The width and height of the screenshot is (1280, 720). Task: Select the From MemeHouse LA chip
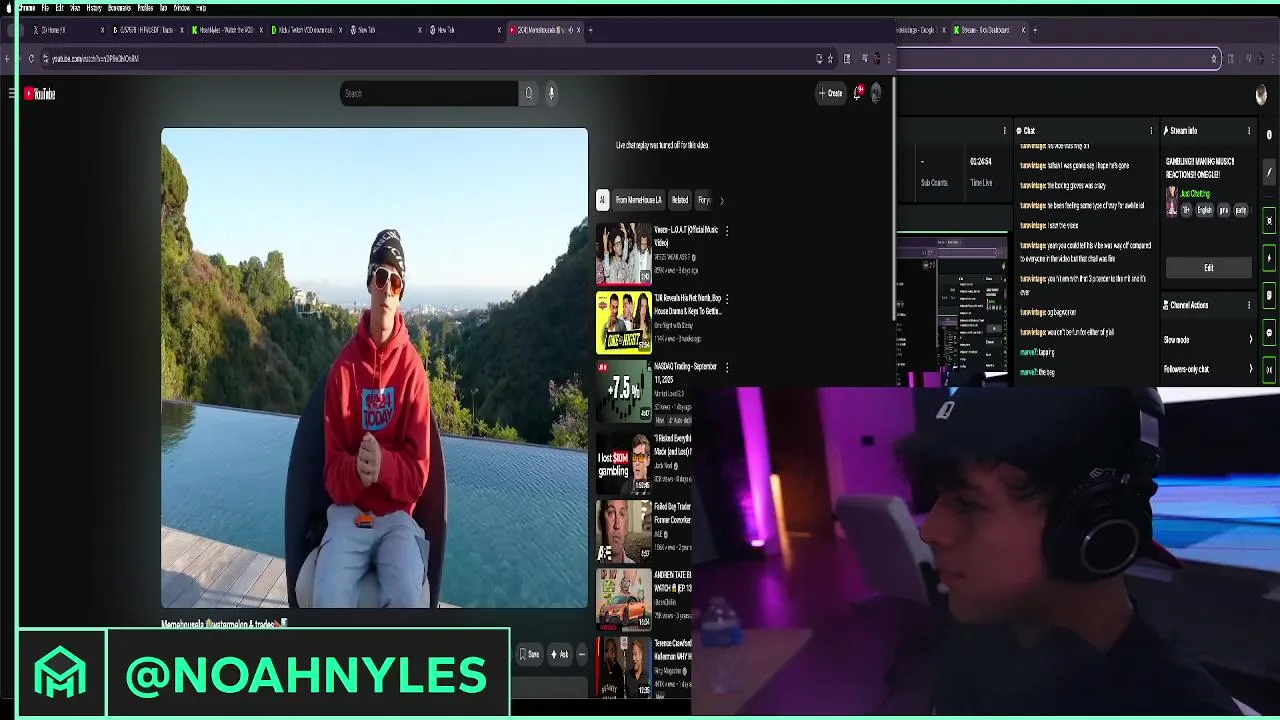[639, 200]
